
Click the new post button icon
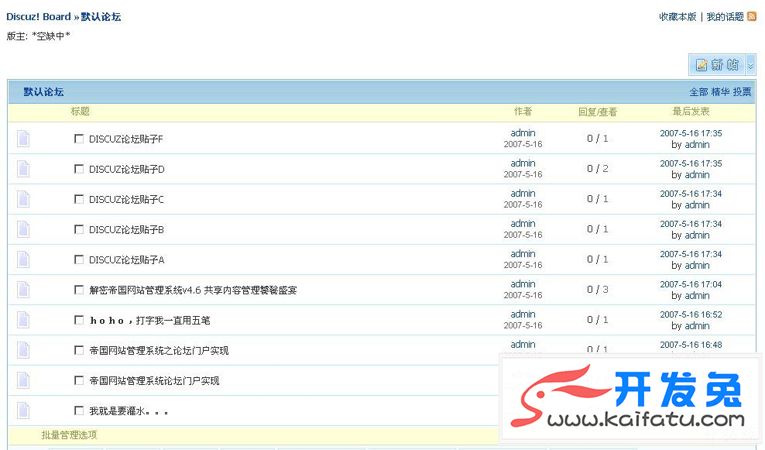pyautogui.click(x=717, y=64)
